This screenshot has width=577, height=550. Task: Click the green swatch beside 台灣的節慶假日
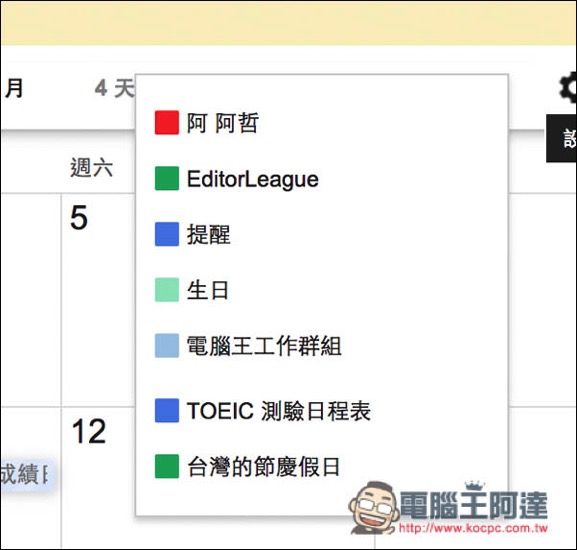tap(167, 466)
